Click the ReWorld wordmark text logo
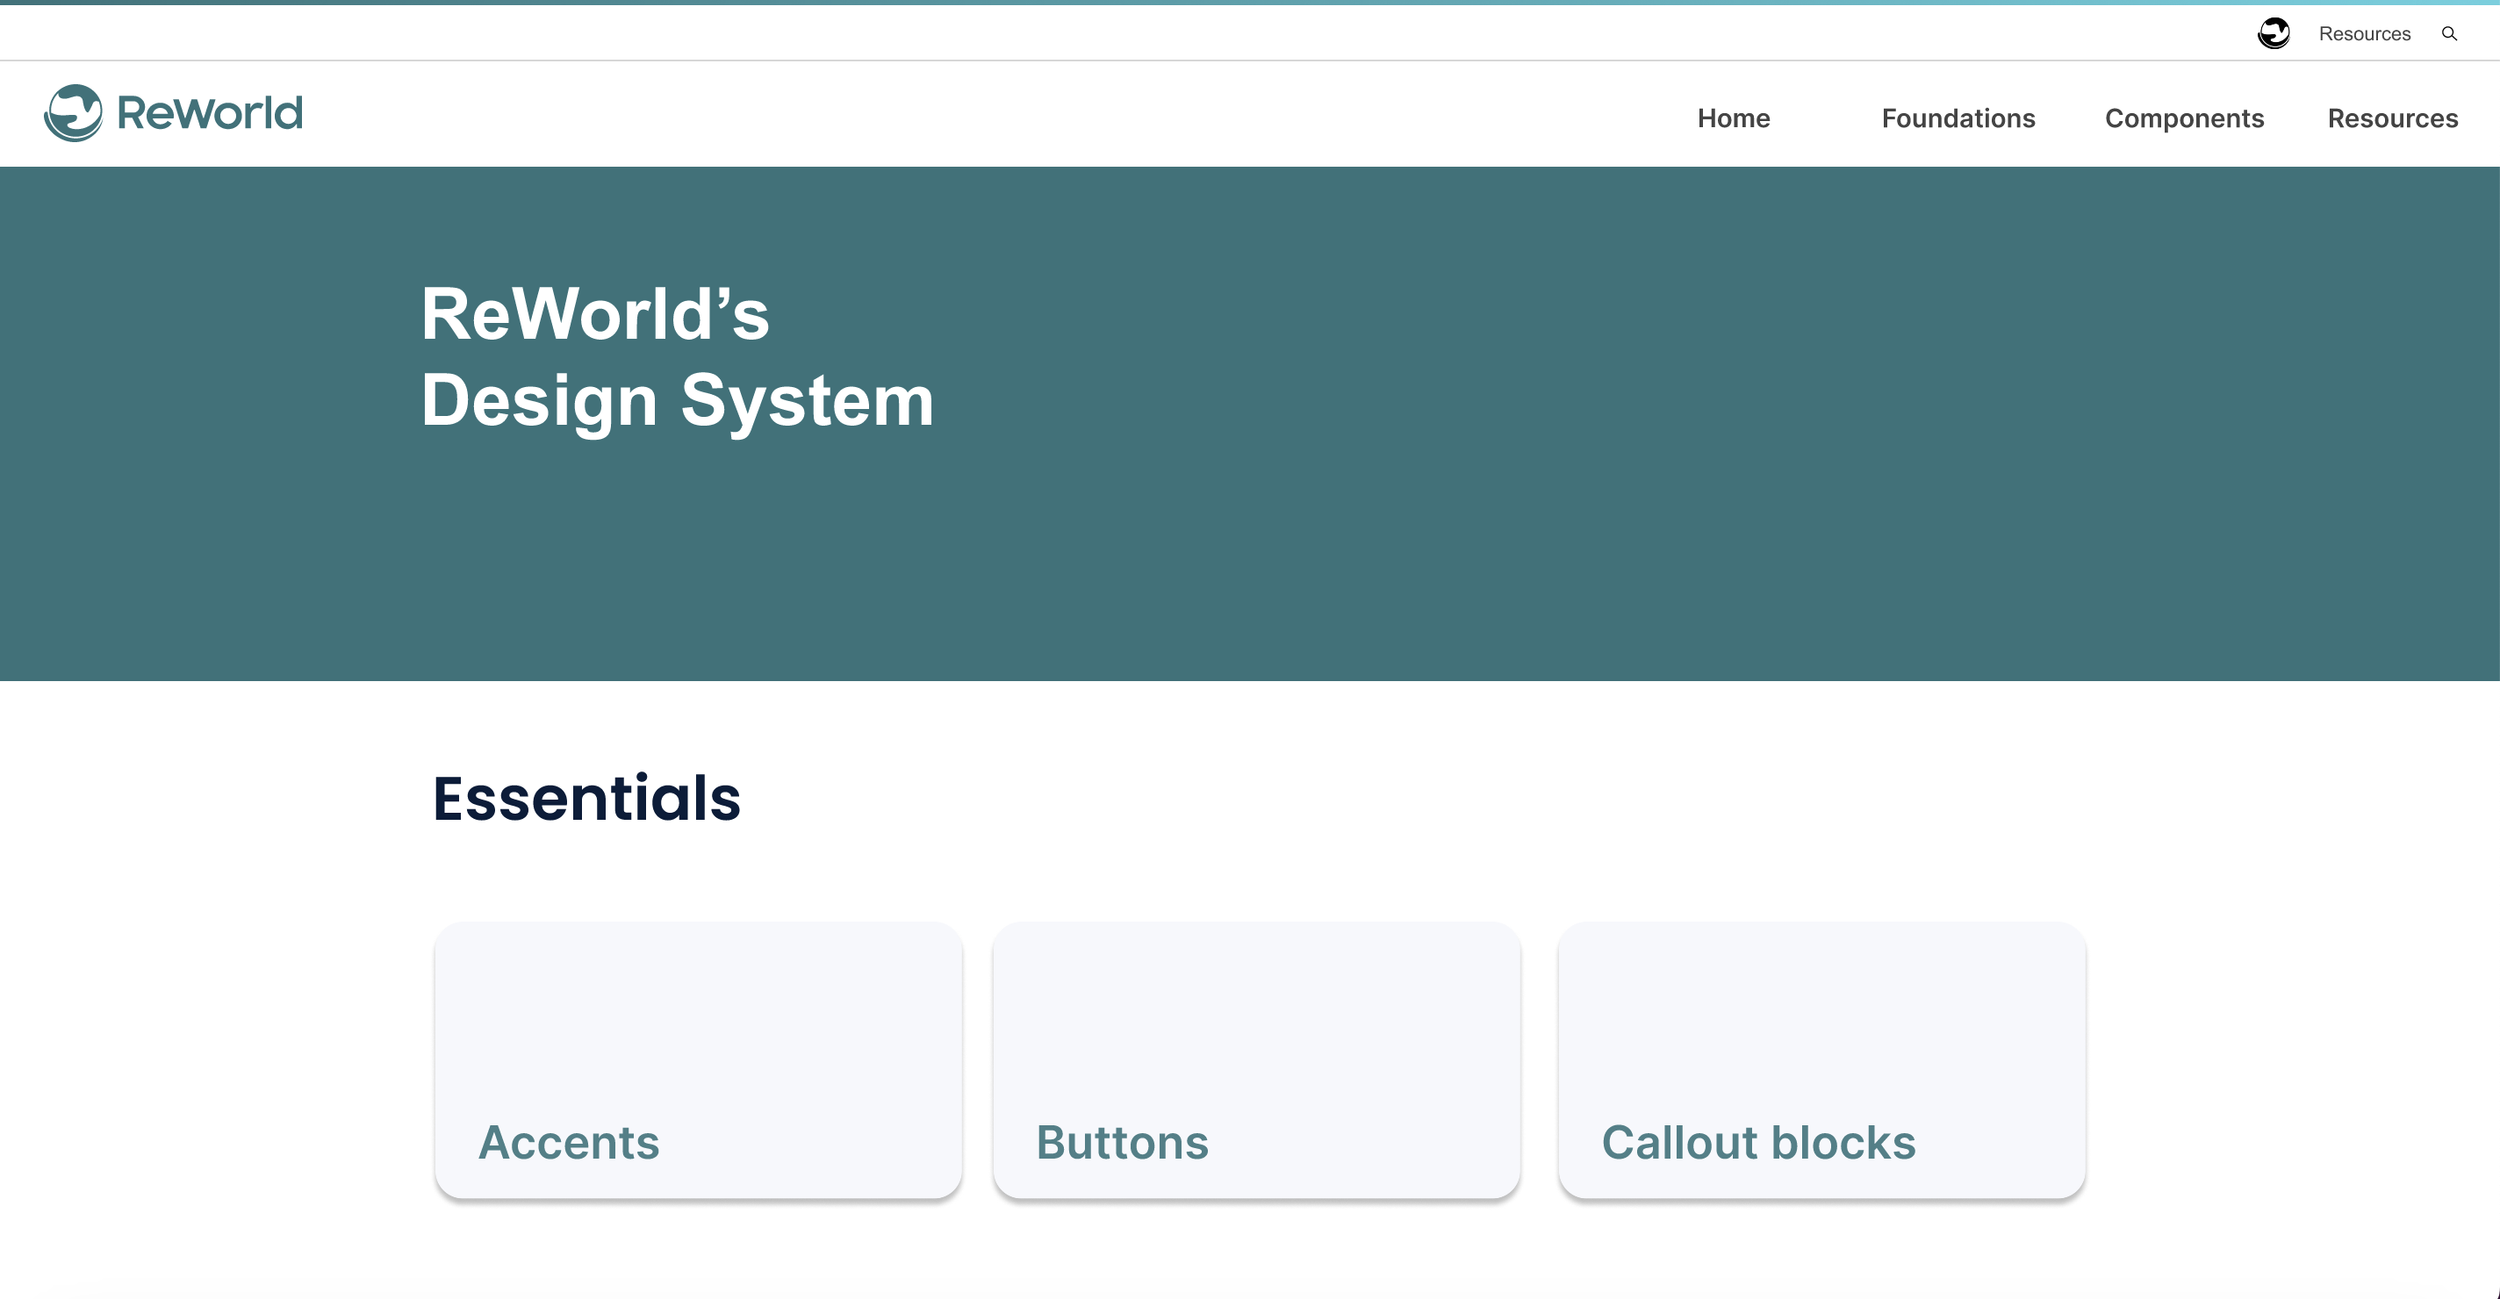 [209, 113]
